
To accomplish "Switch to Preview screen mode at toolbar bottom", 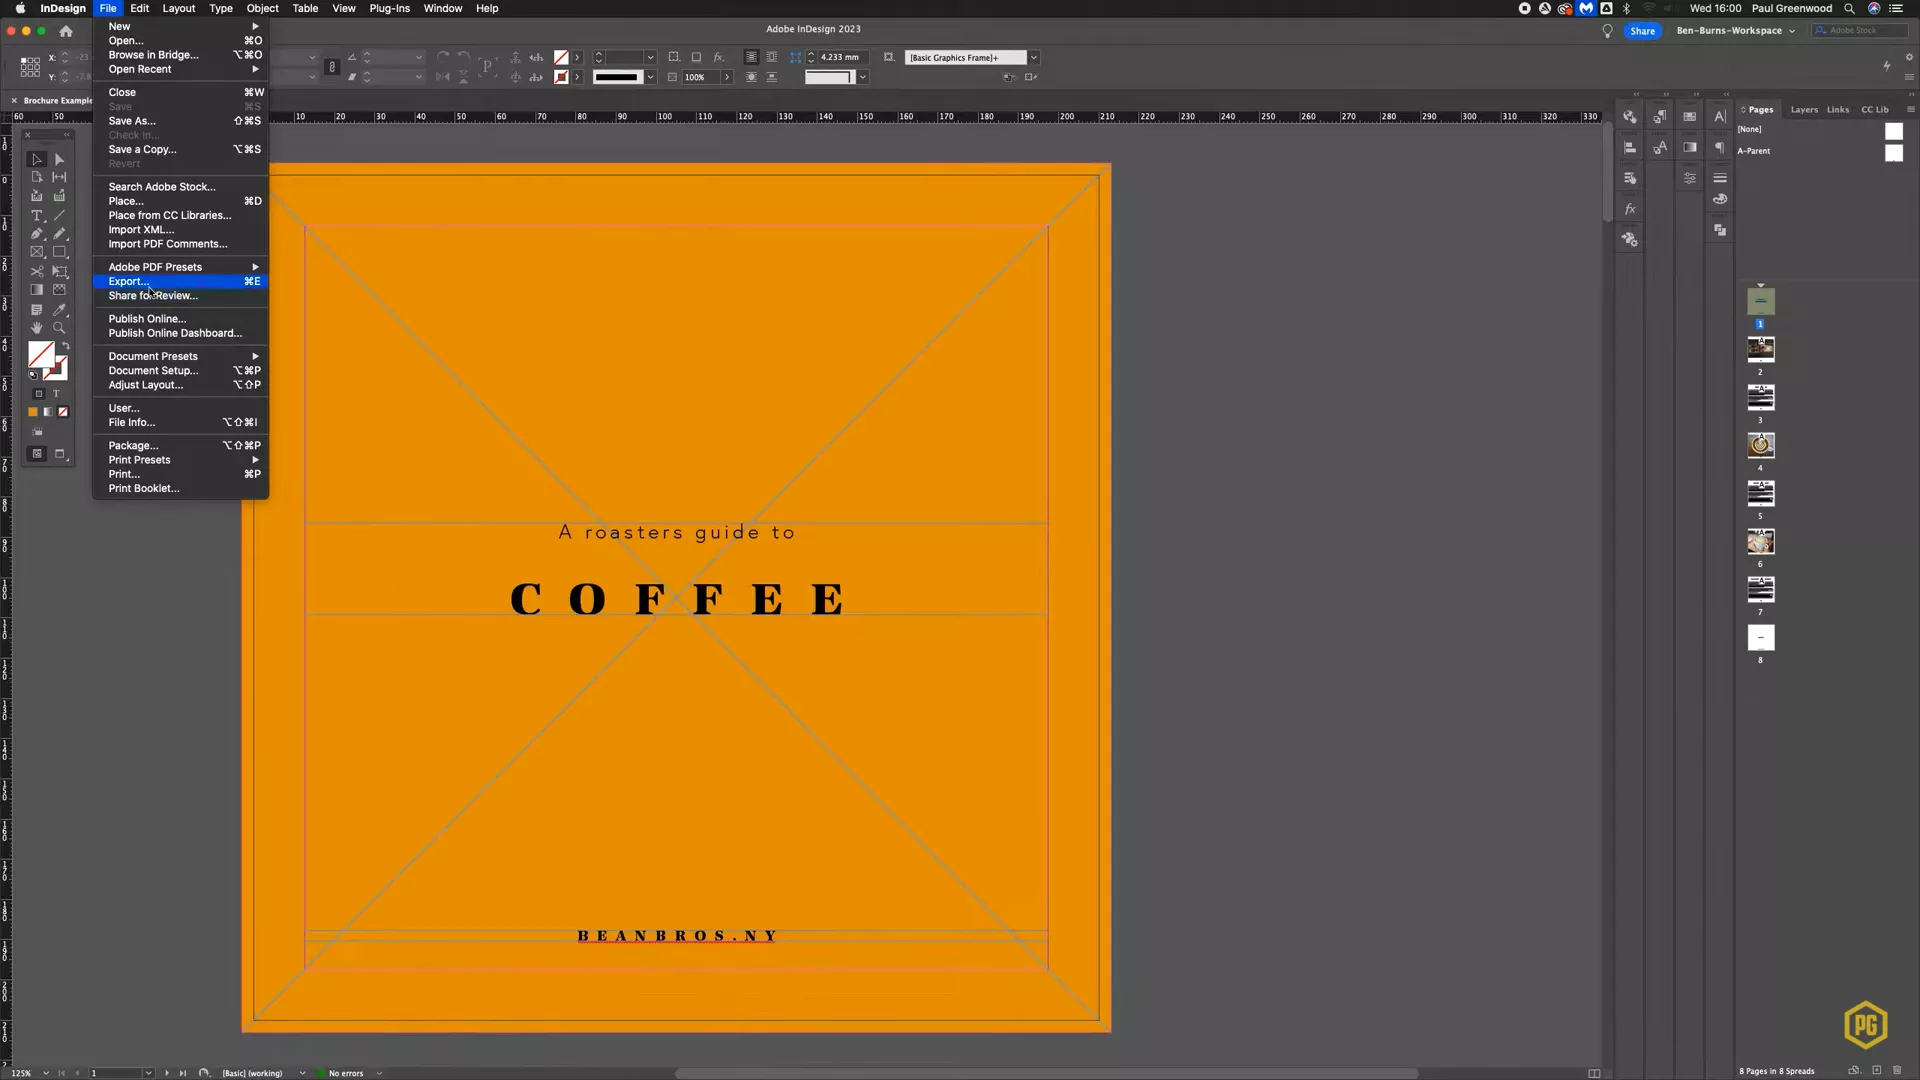I will pyautogui.click(x=60, y=453).
